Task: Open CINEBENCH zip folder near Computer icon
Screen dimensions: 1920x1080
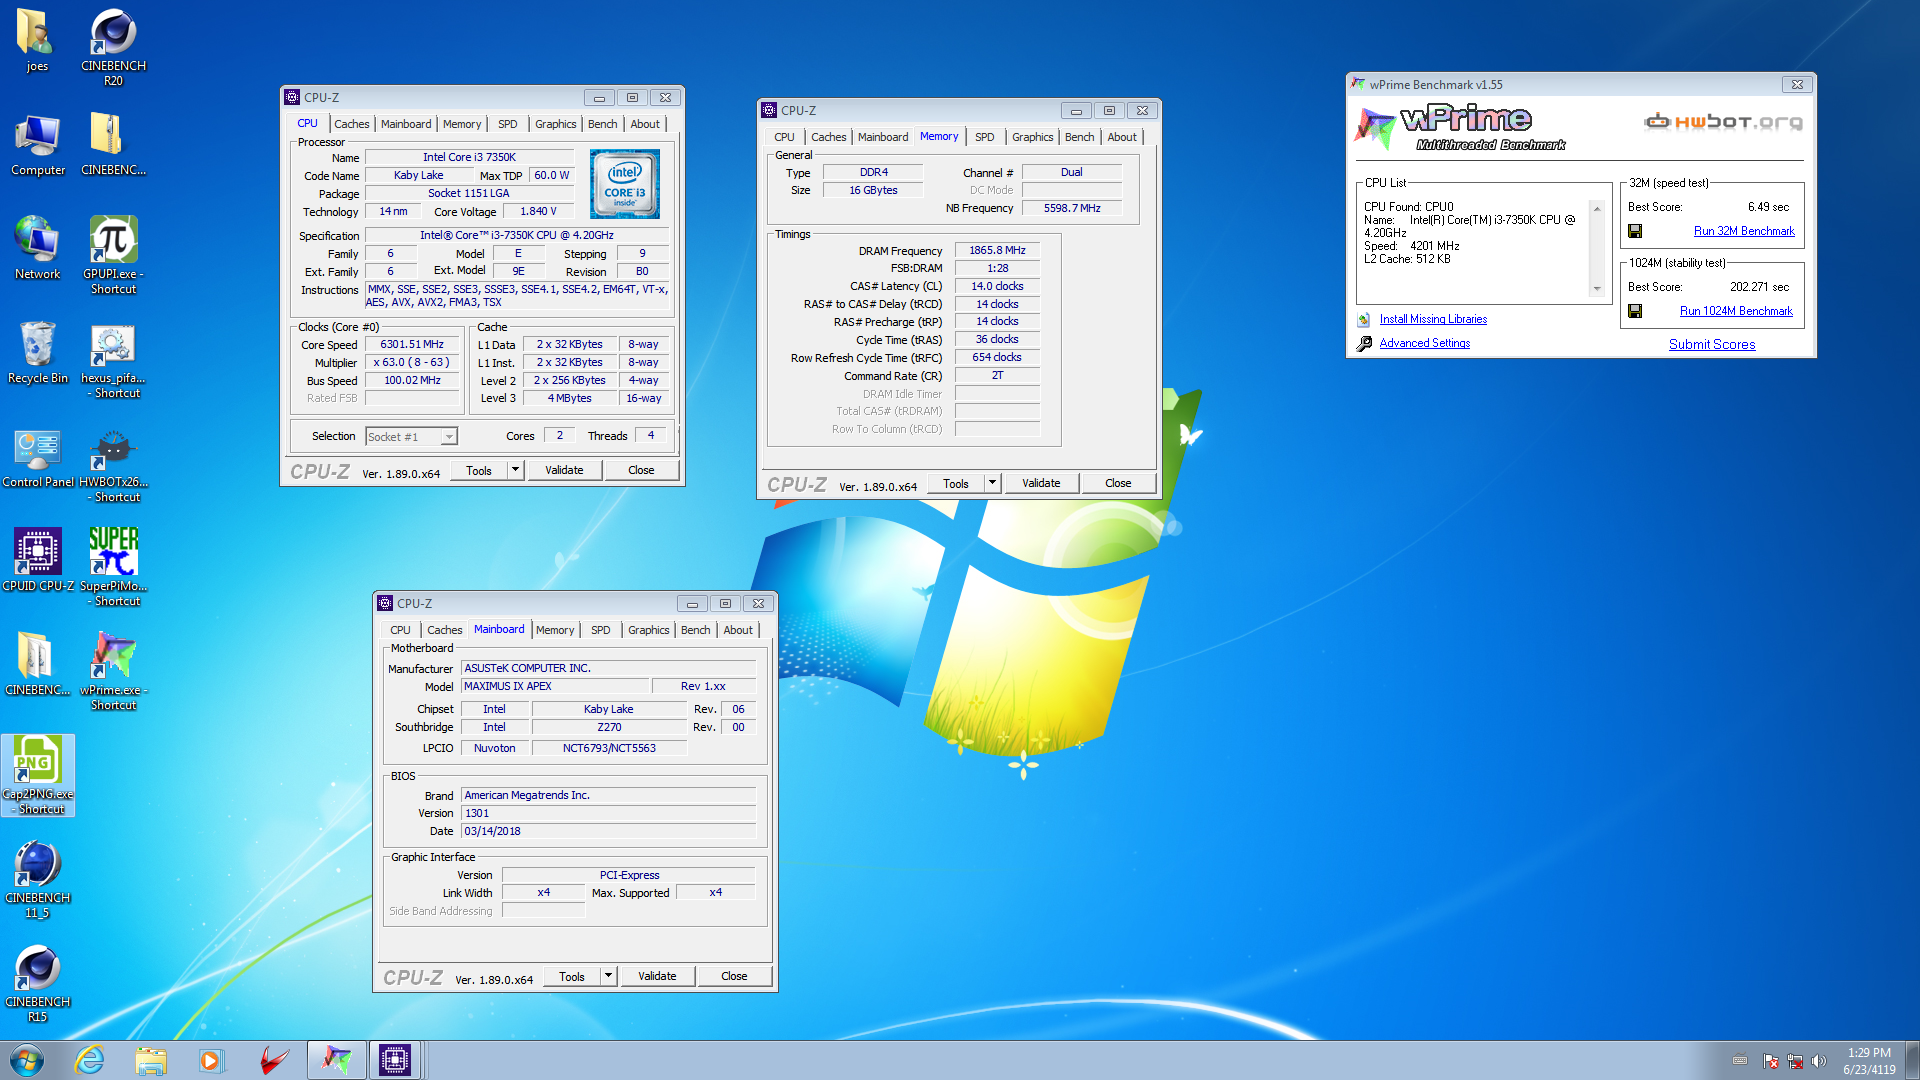Action: [113, 145]
